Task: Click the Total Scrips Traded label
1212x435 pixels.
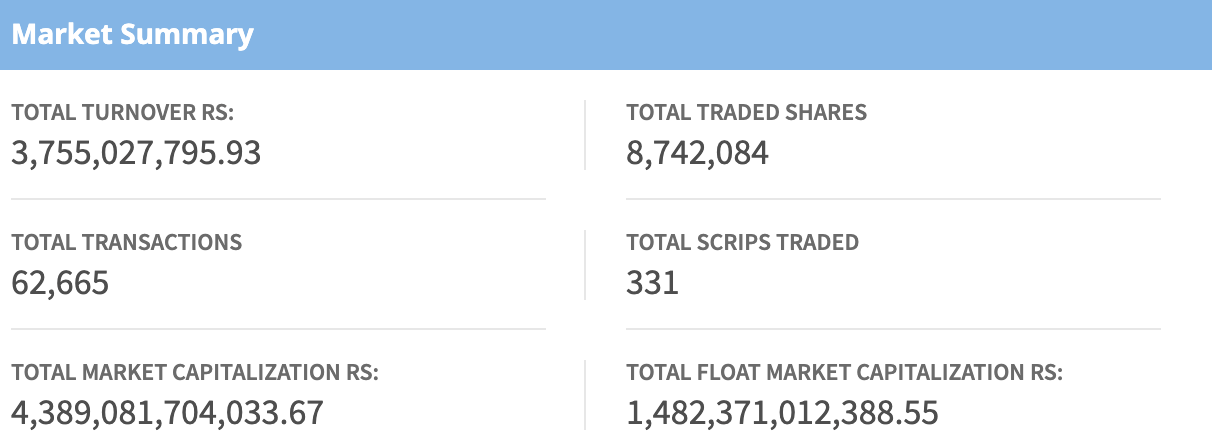Action: pyautogui.click(x=742, y=242)
